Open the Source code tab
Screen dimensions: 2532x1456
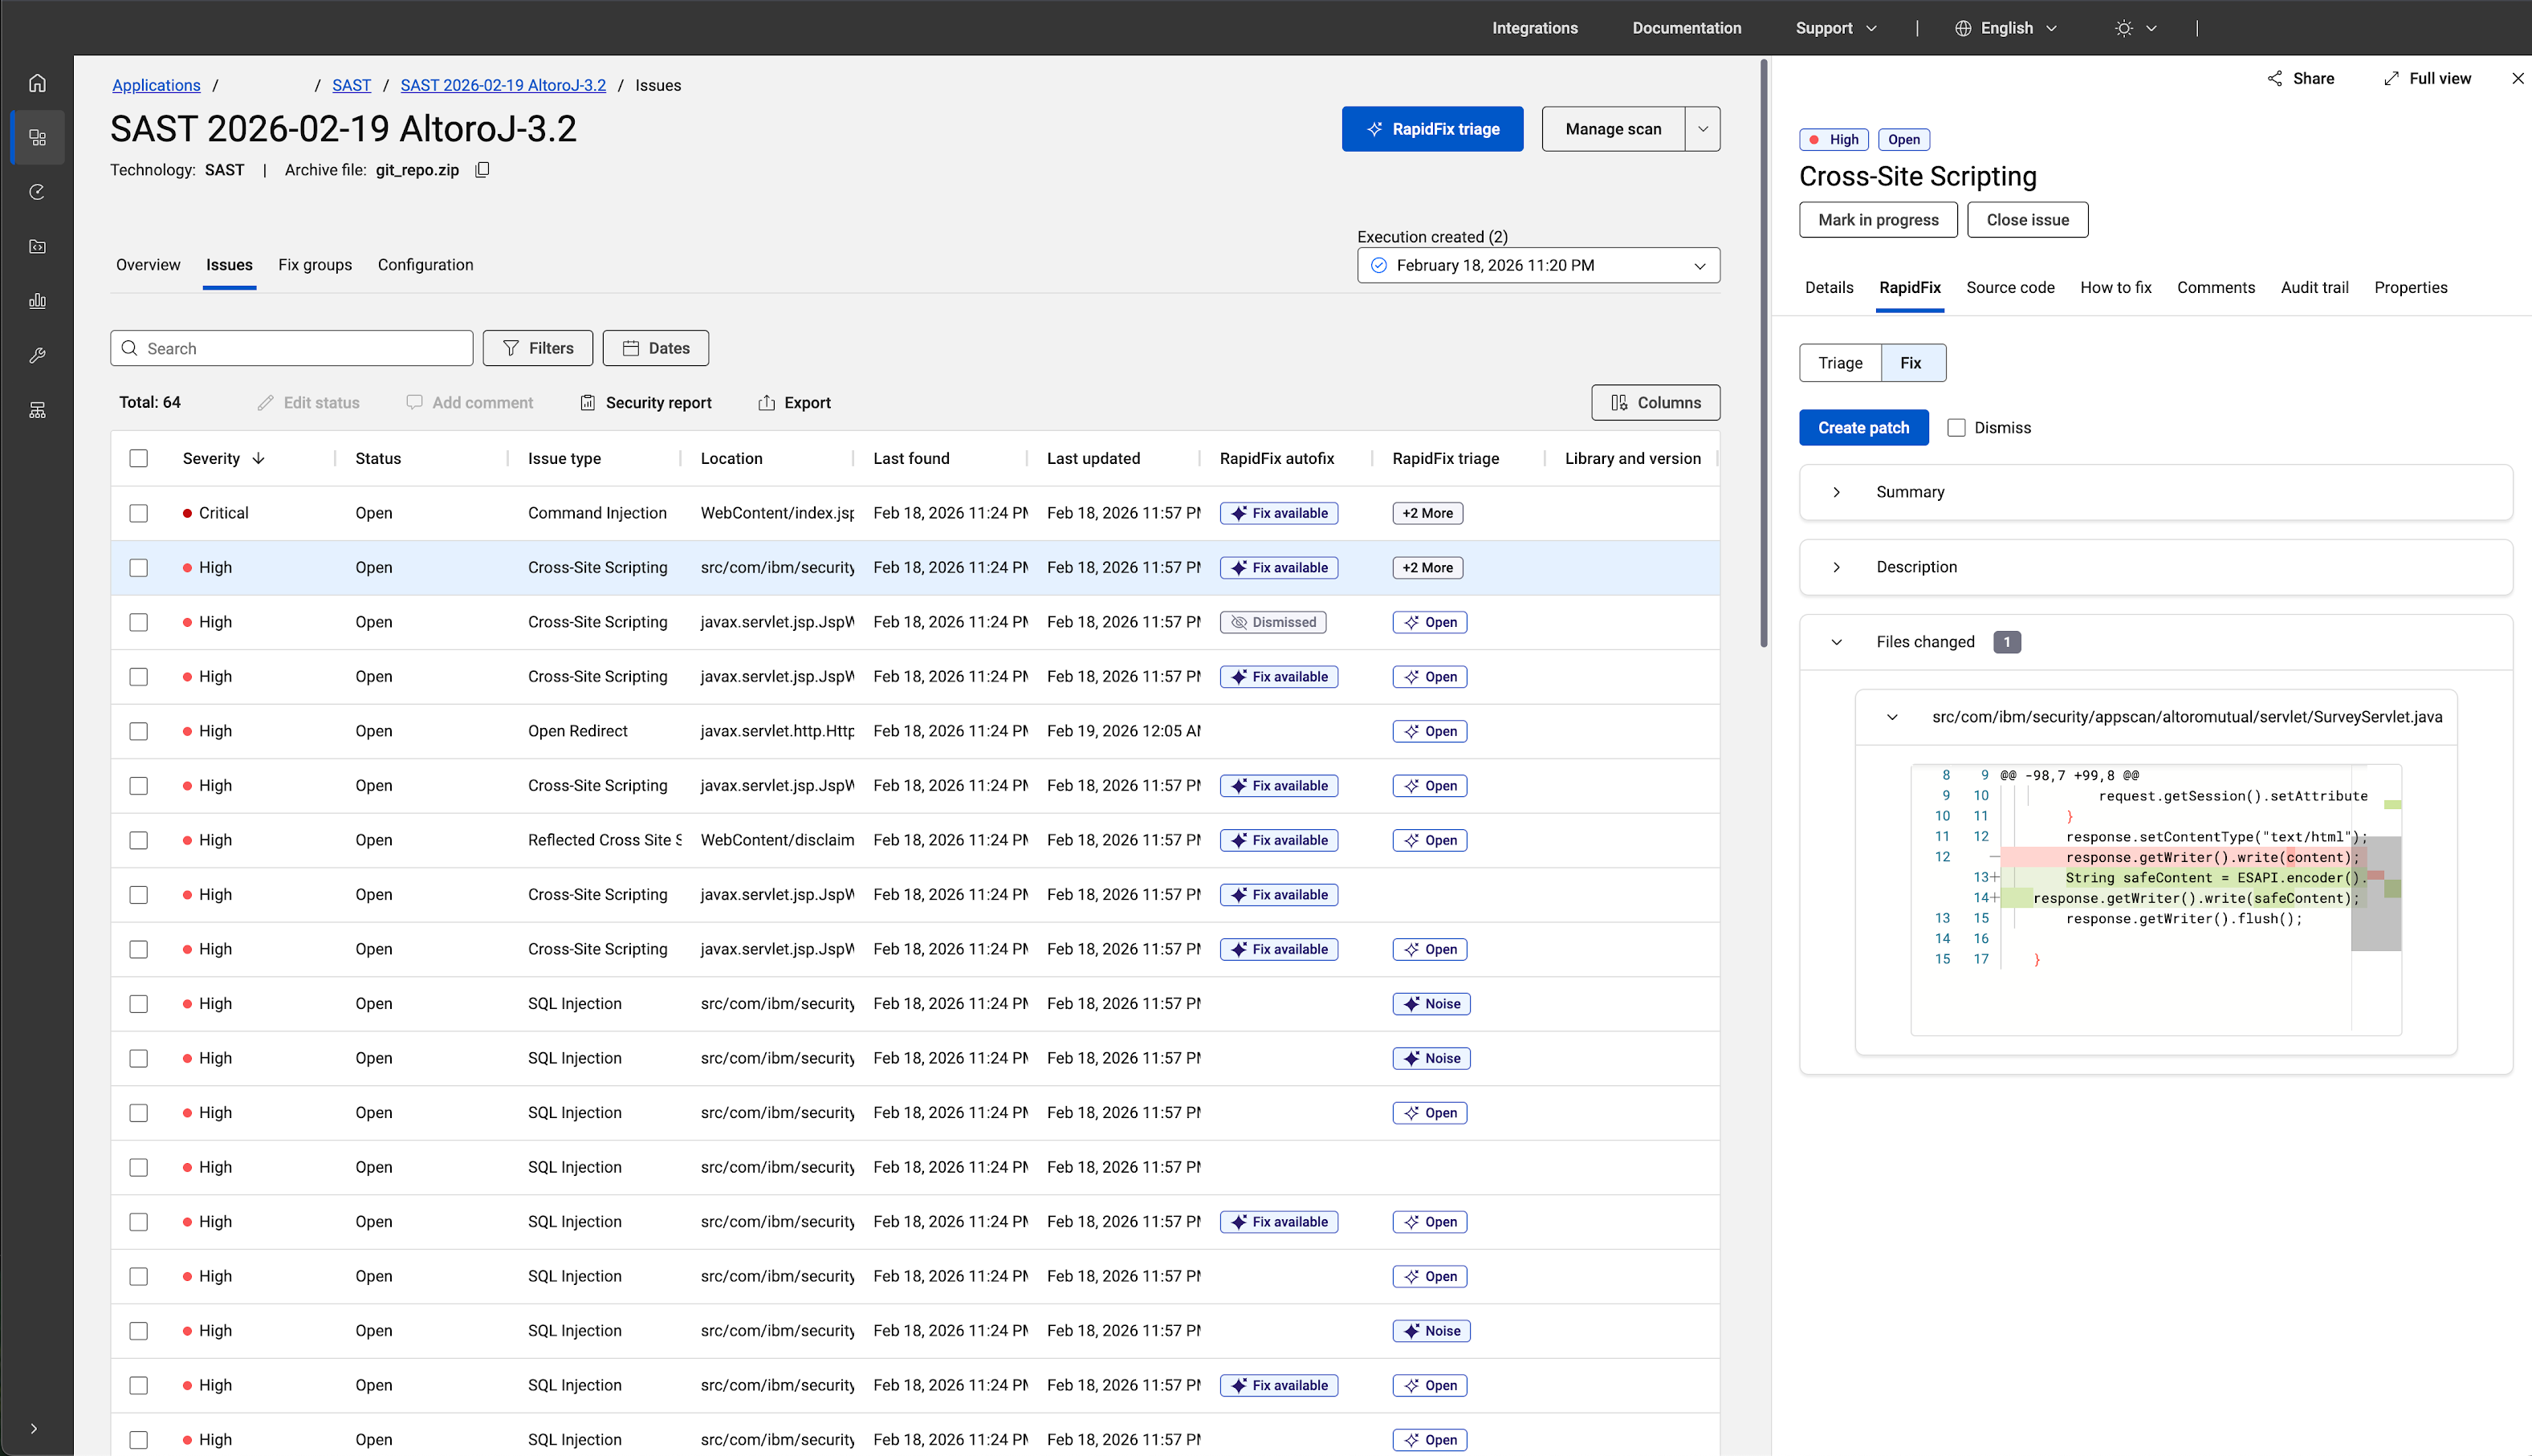coord(2009,288)
